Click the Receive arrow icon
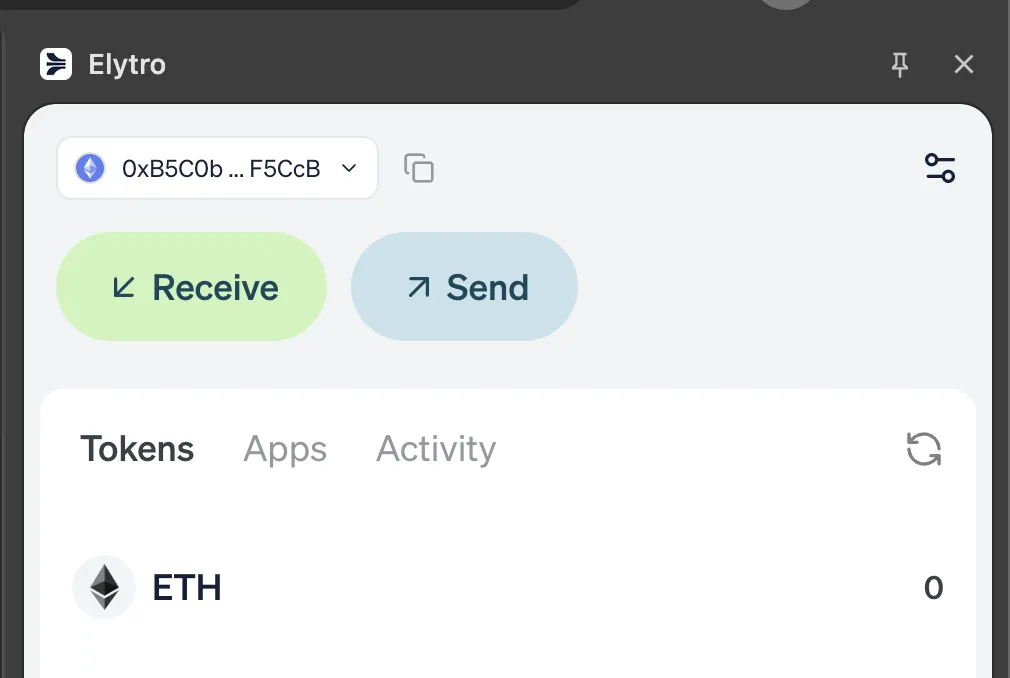The image size is (1010, 678). (125, 287)
